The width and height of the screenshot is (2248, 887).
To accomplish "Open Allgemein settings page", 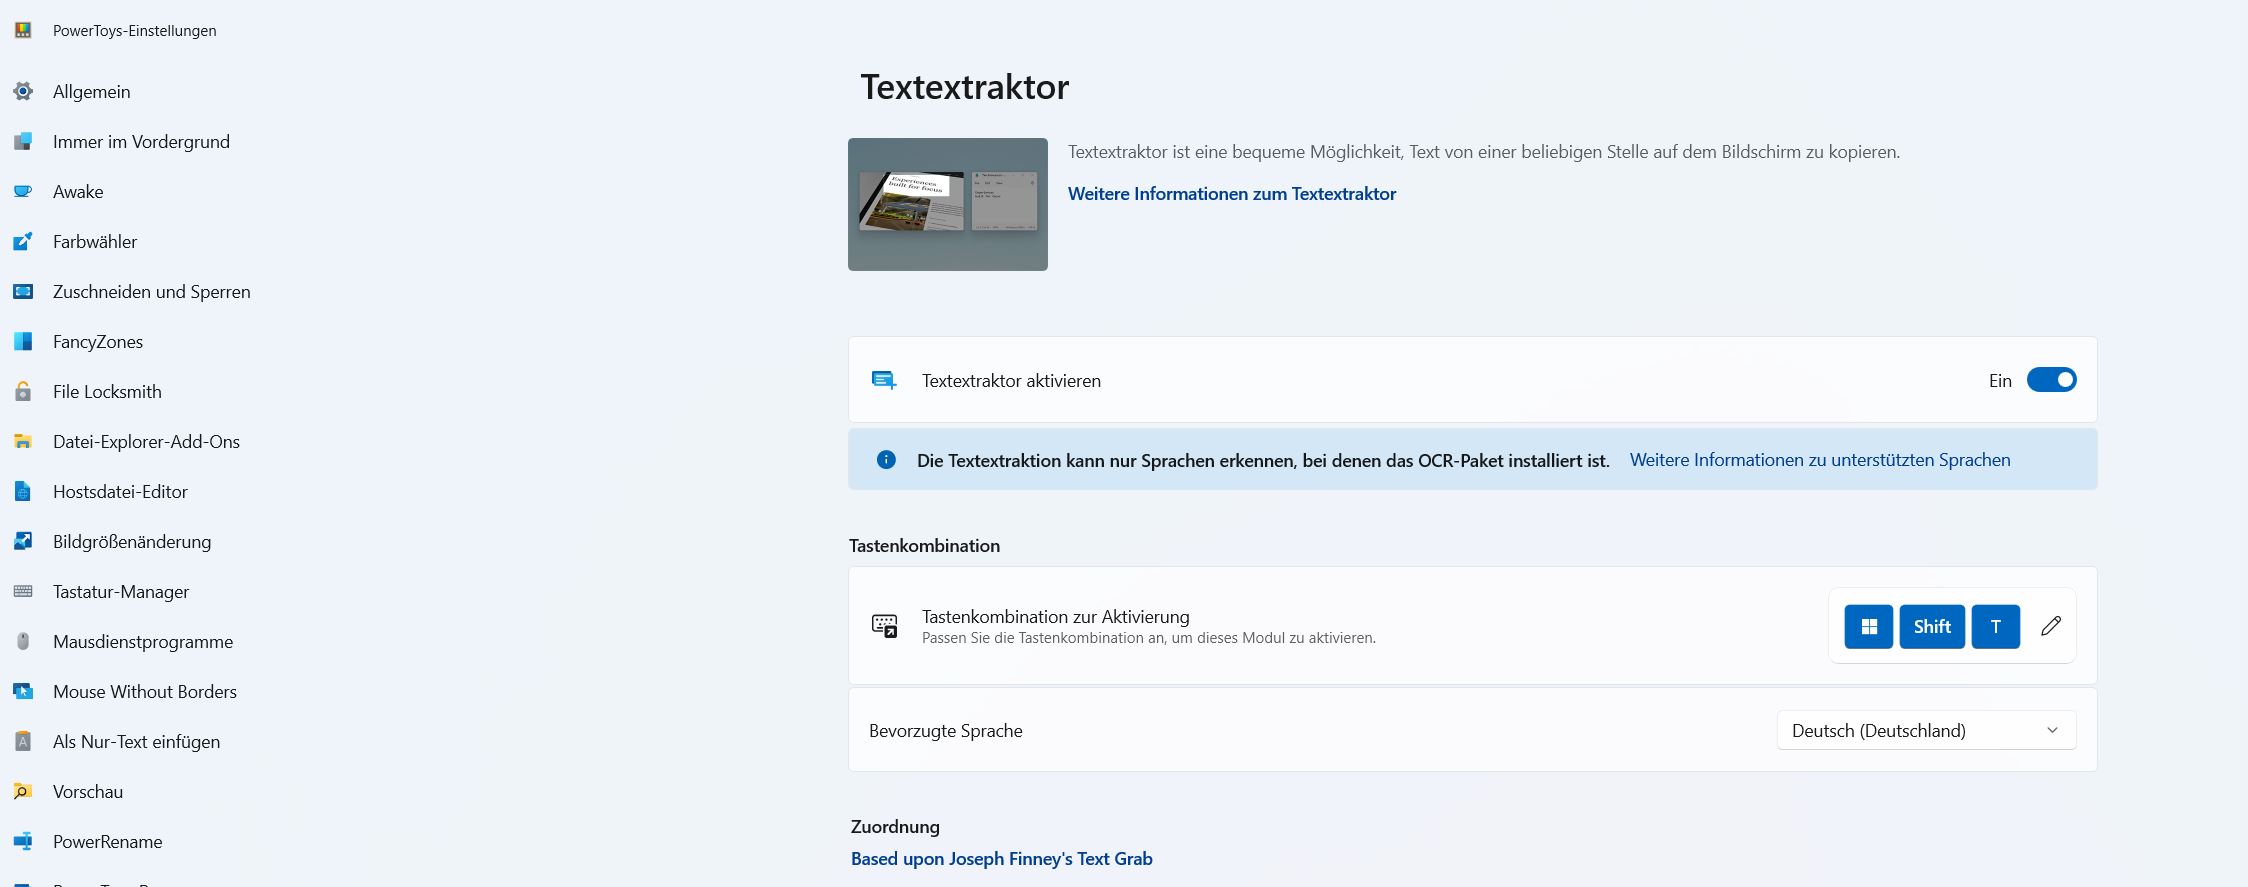I will click(x=92, y=92).
